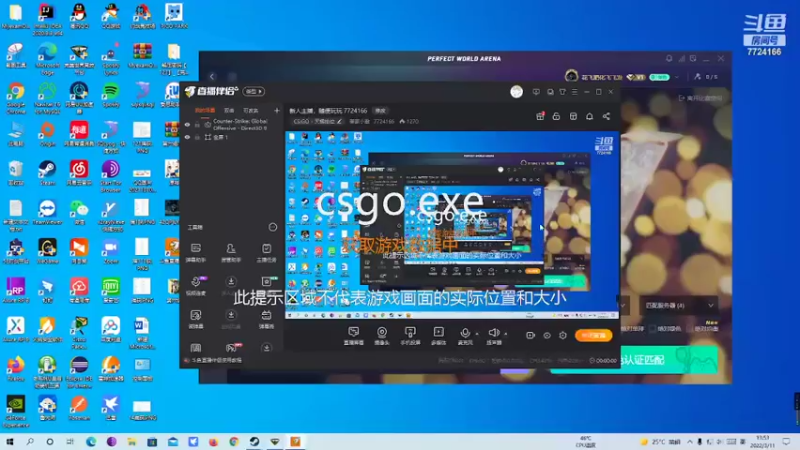The image size is (800, 450).
Task: Click the 0/5 party counter in Perfect World Arena
Action: click(x=706, y=77)
